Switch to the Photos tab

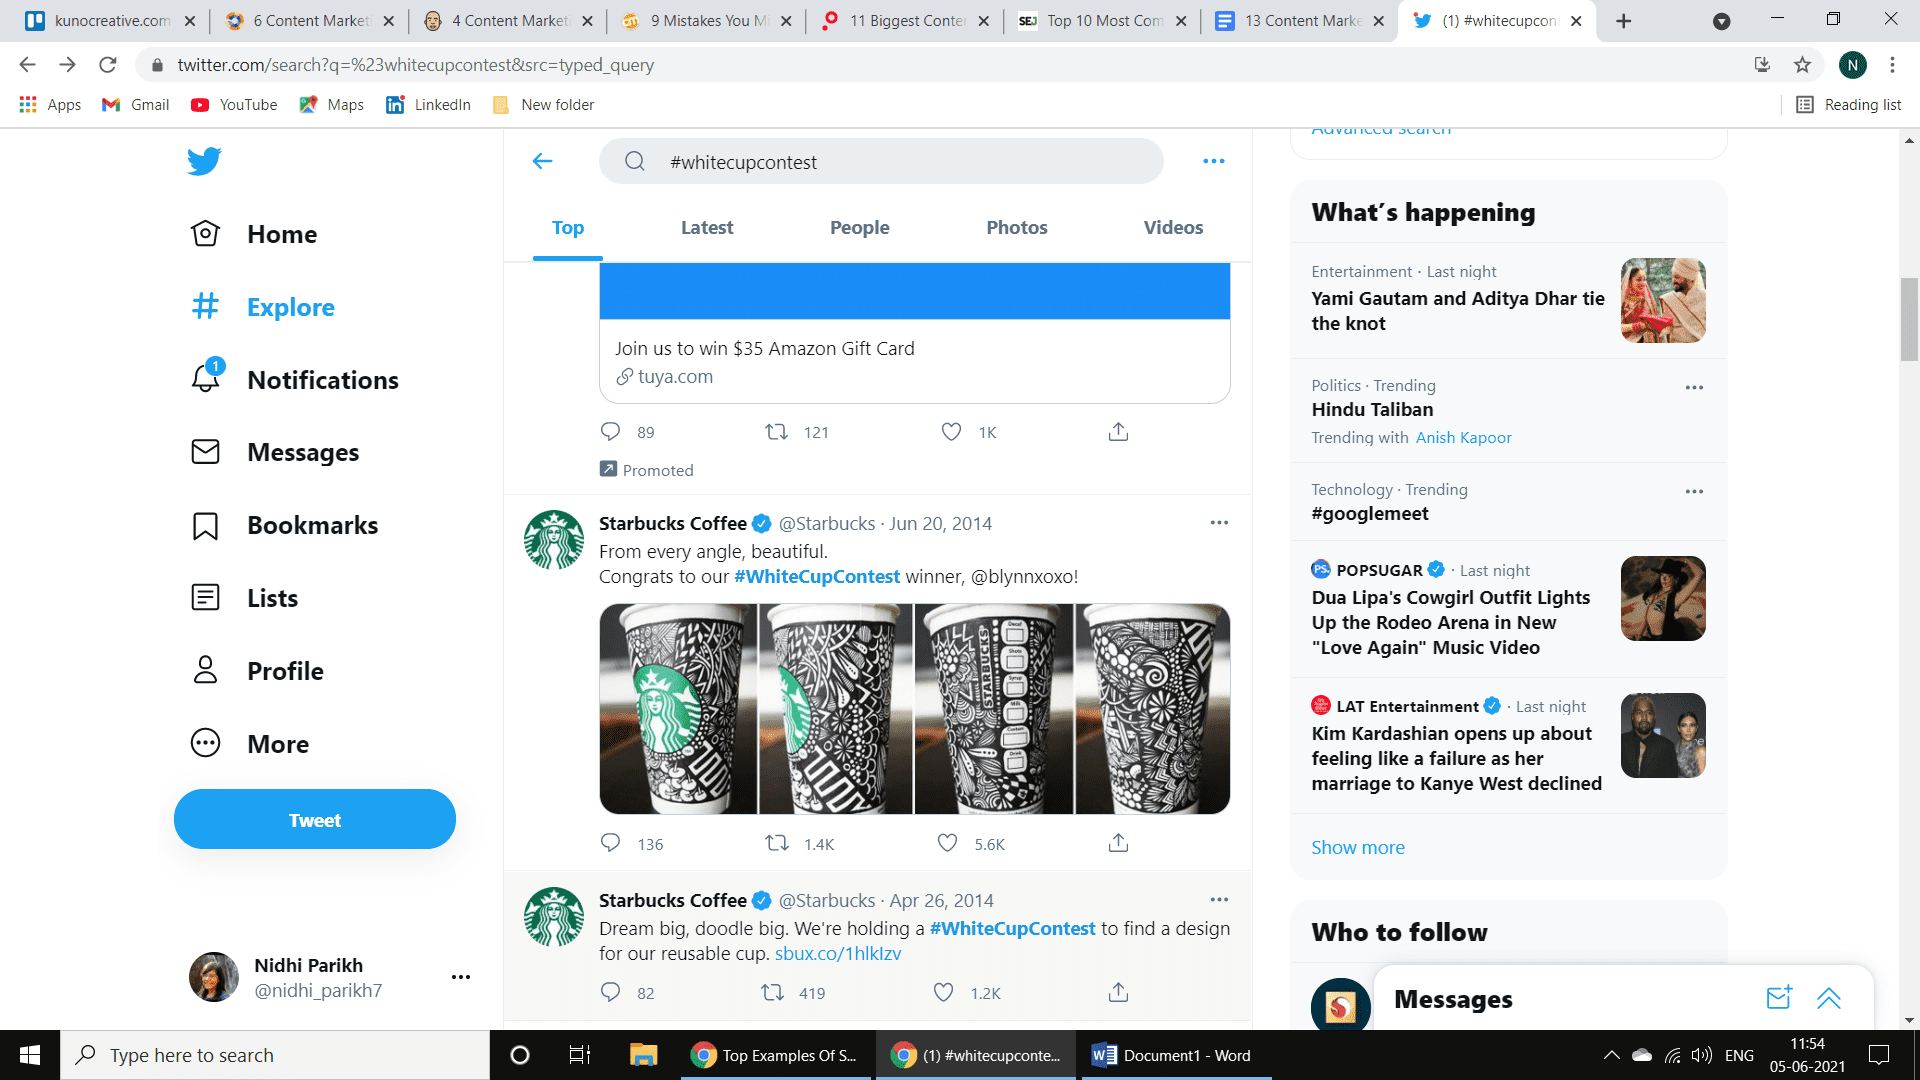click(x=1017, y=228)
